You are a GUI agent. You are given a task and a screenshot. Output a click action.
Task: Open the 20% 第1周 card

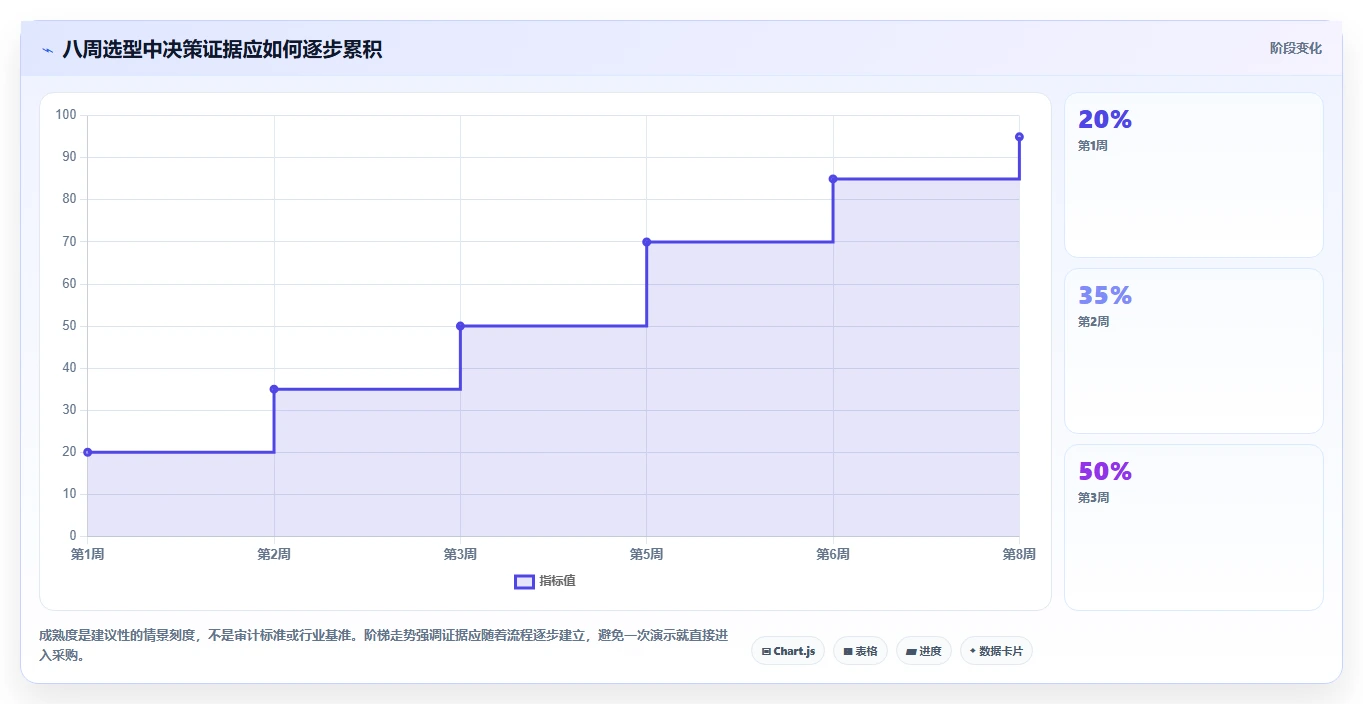tap(1194, 175)
